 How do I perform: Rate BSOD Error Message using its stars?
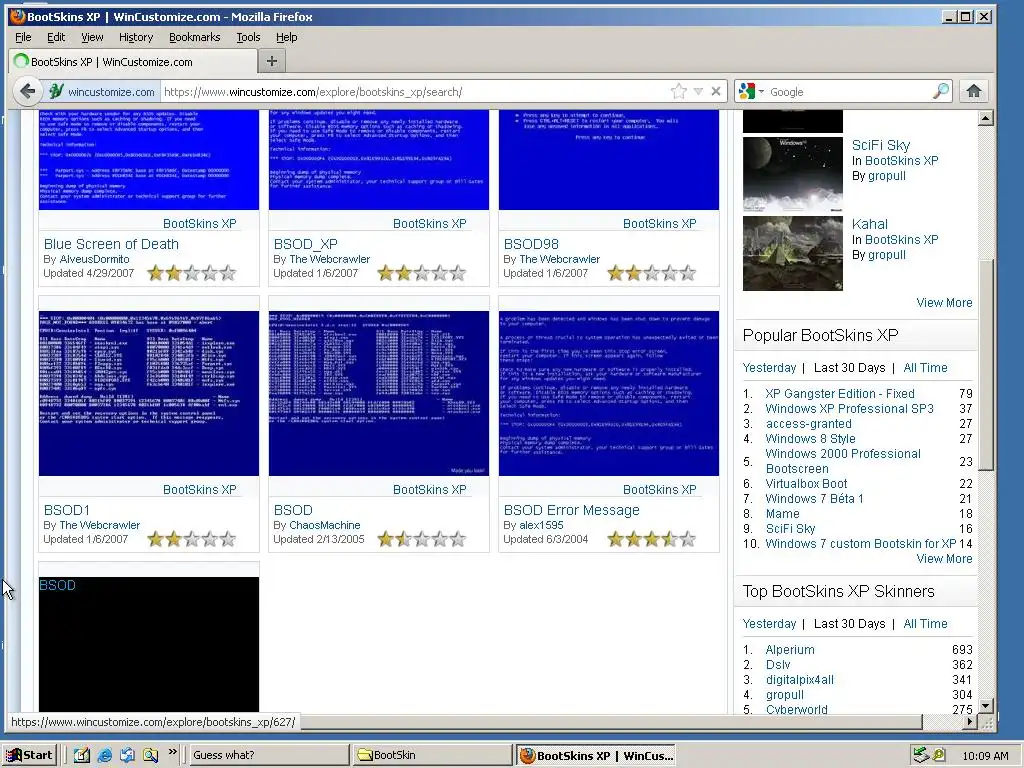651,539
